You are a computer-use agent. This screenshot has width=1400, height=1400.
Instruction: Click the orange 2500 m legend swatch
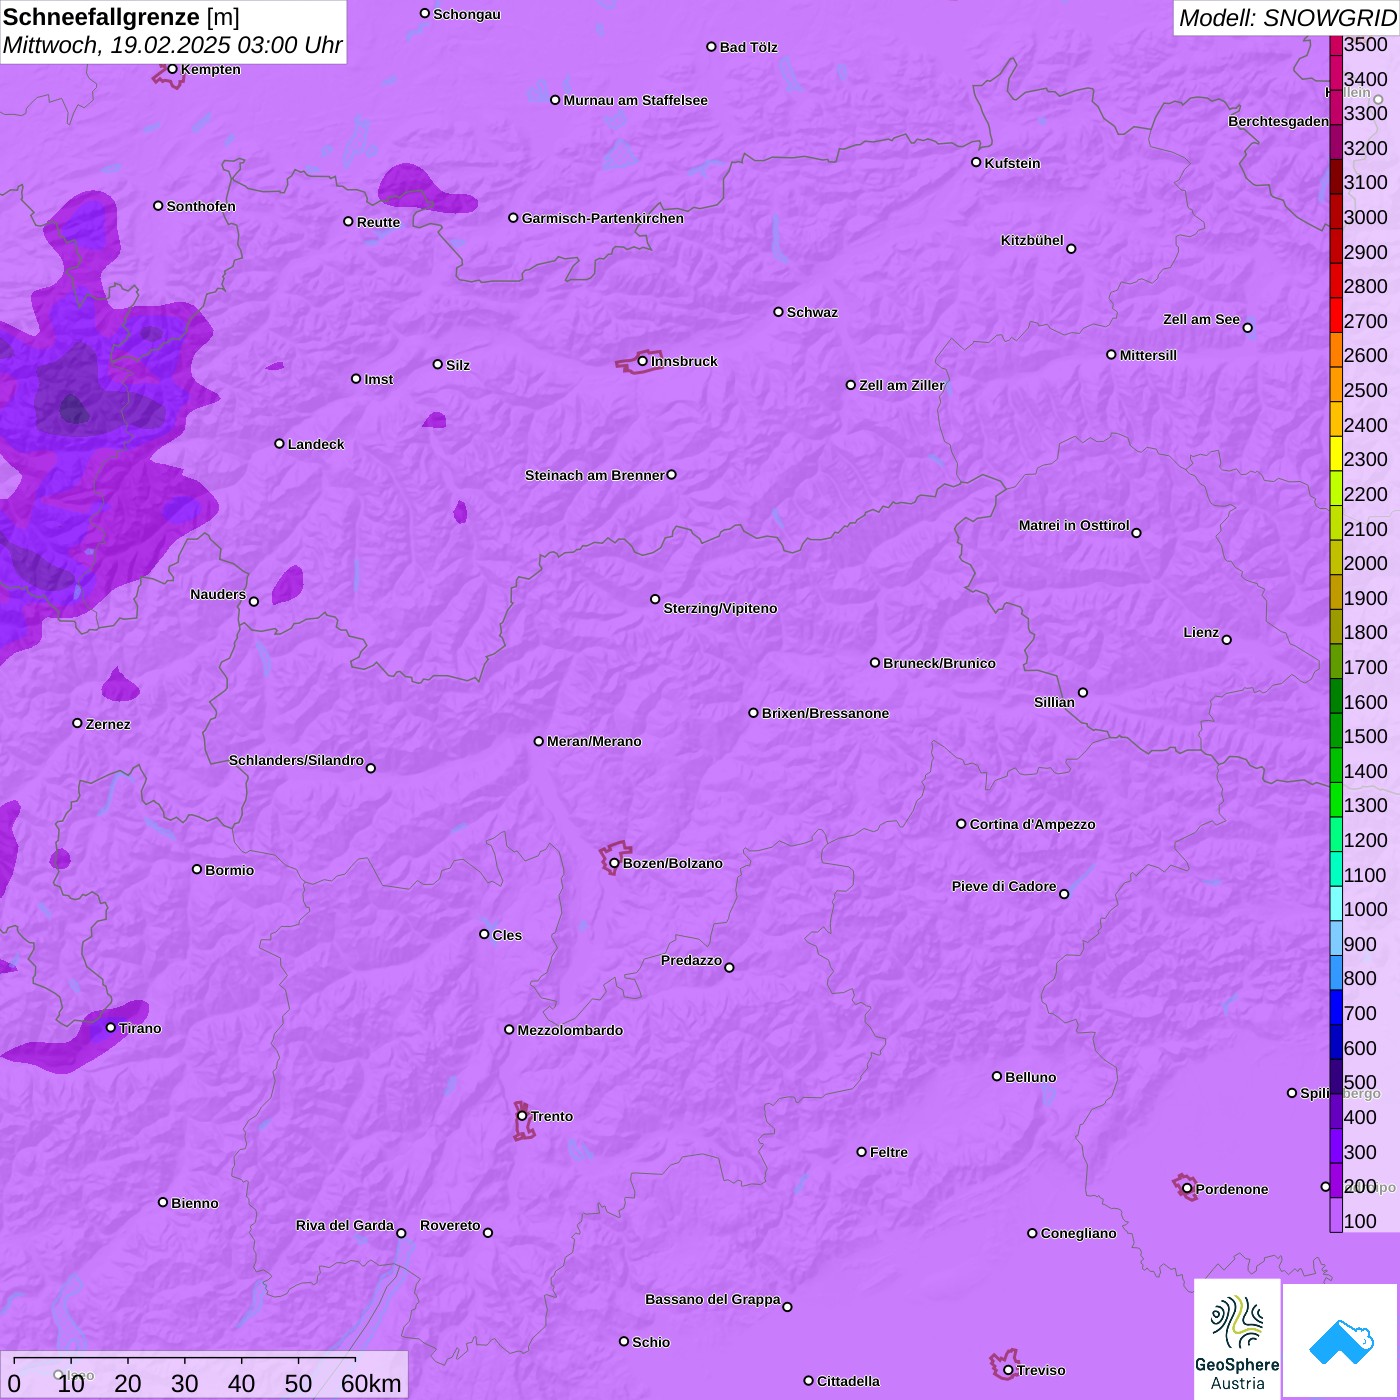[x=1336, y=384]
